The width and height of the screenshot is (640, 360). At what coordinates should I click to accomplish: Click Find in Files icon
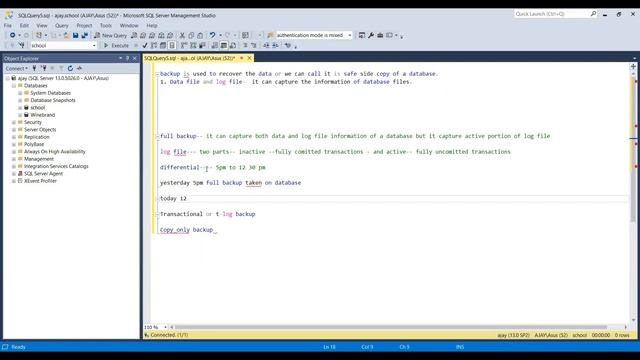[x=270, y=36]
